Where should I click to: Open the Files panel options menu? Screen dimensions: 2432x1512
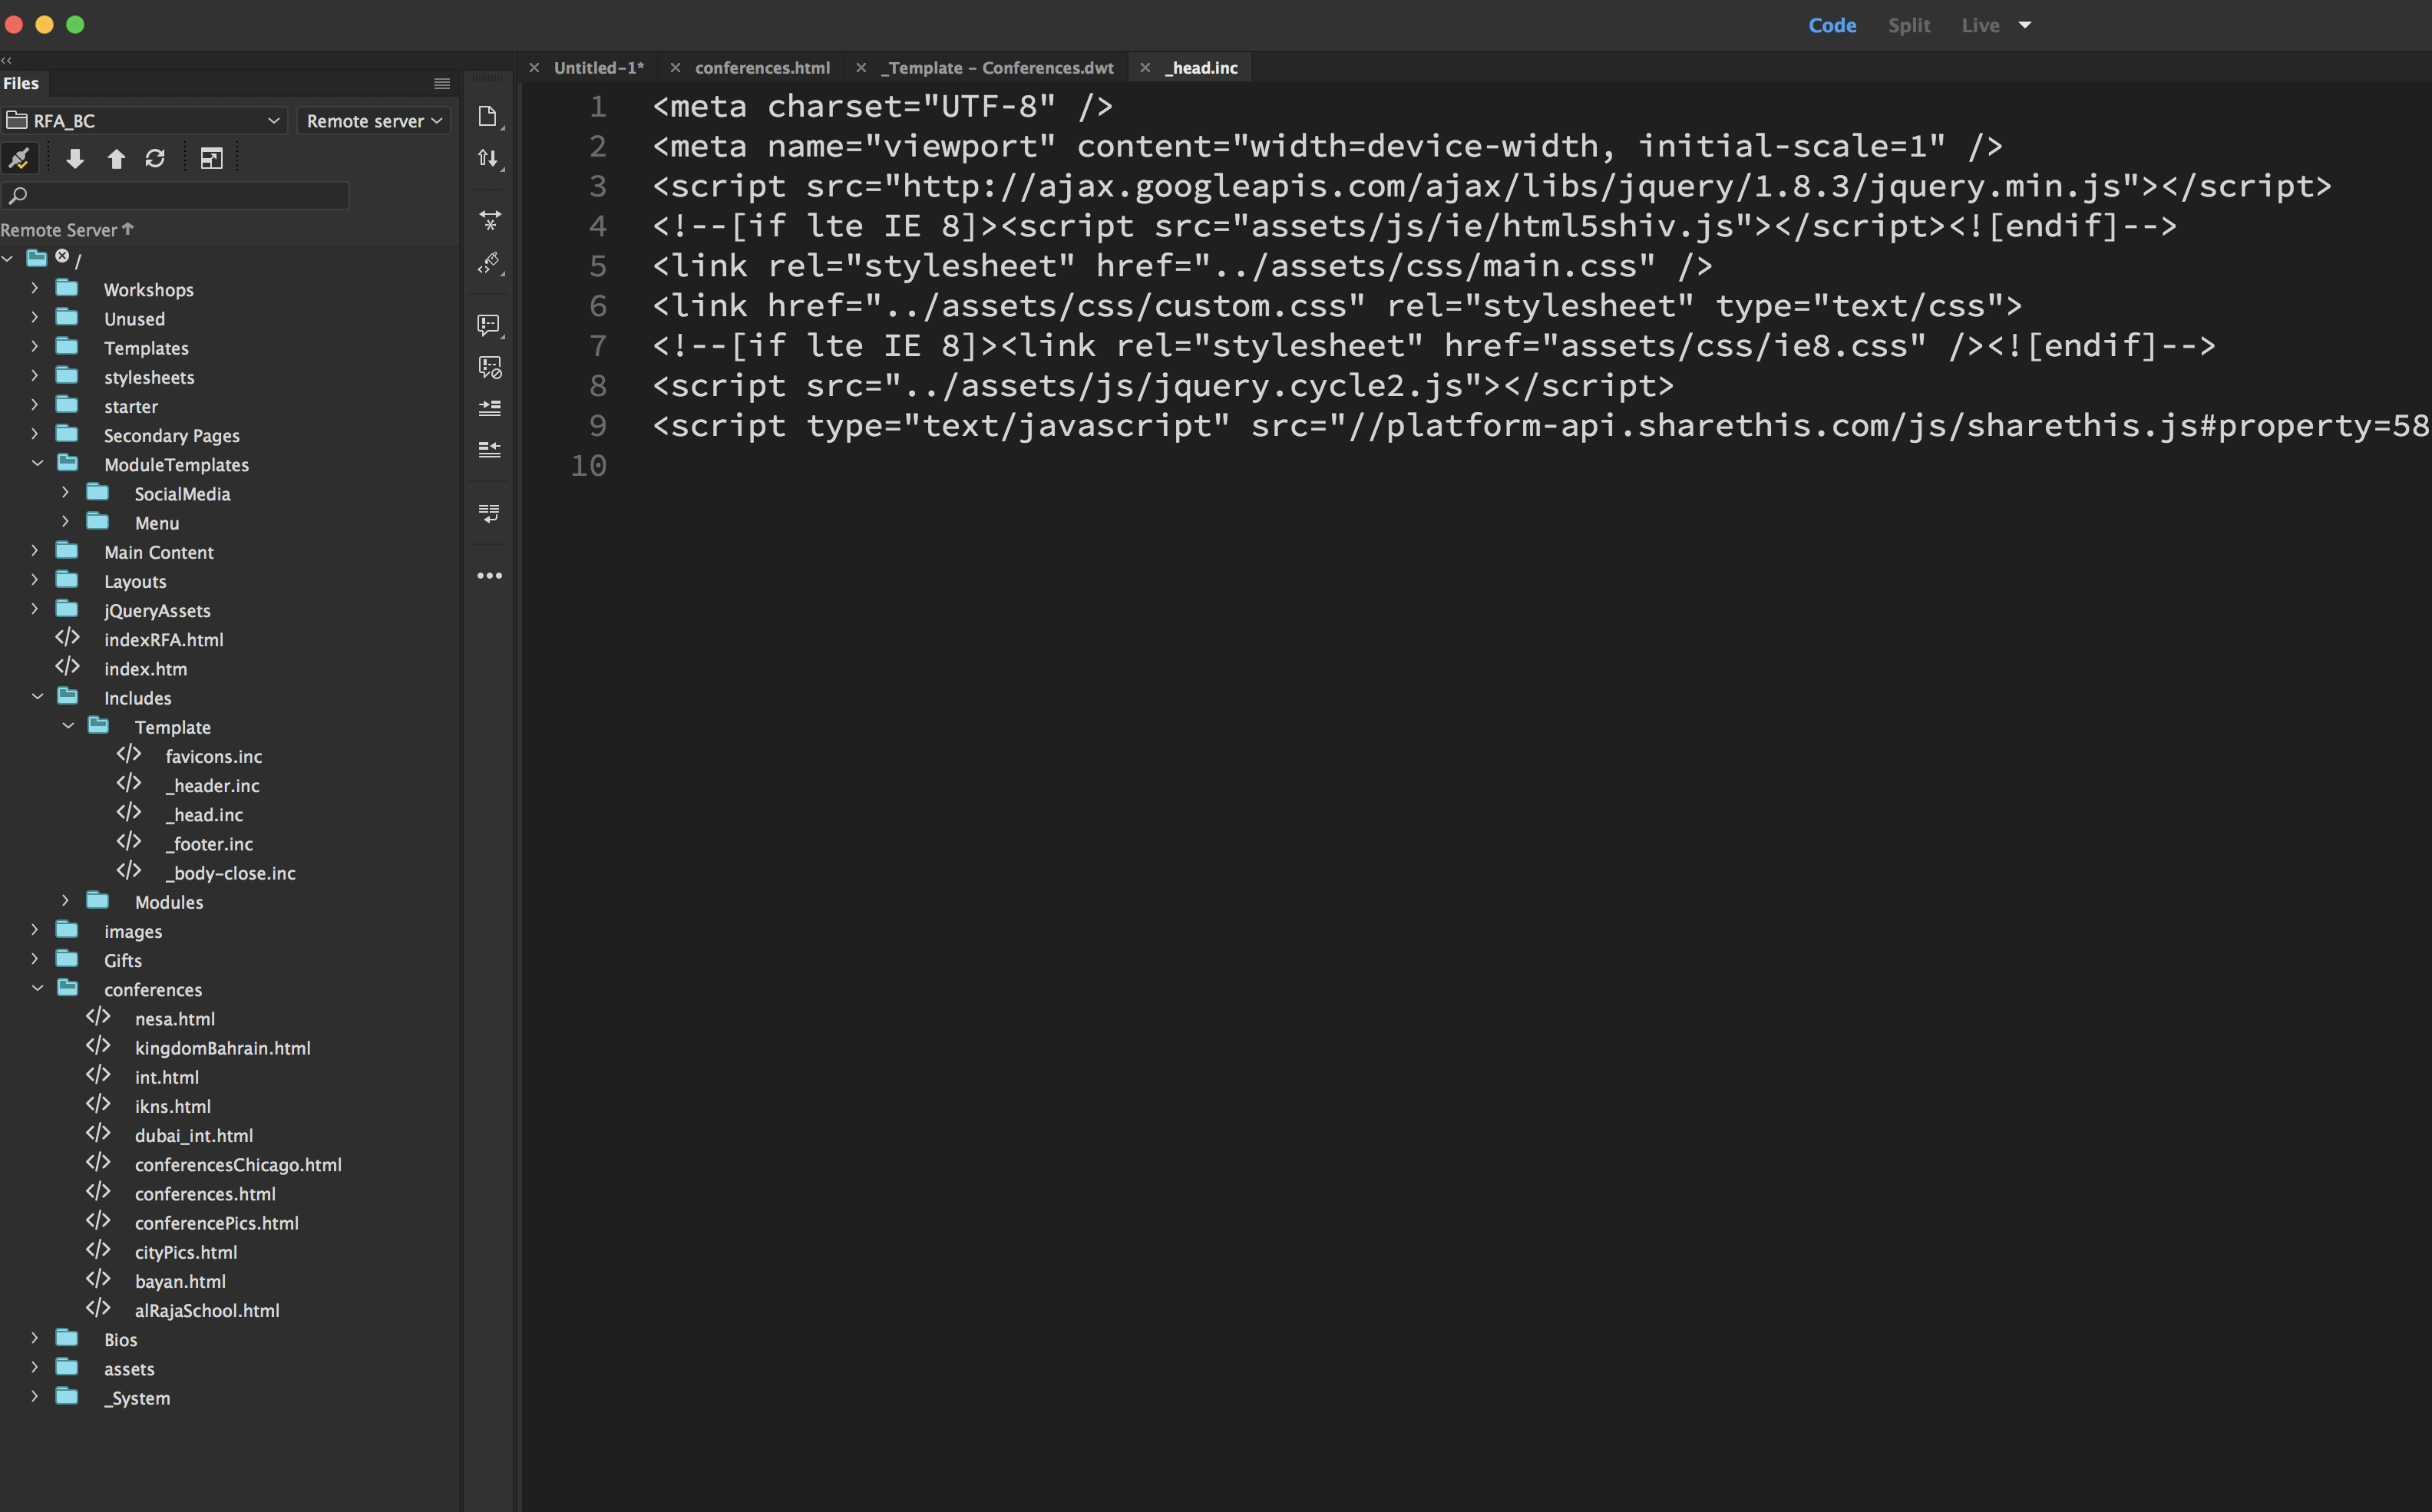tap(442, 84)
